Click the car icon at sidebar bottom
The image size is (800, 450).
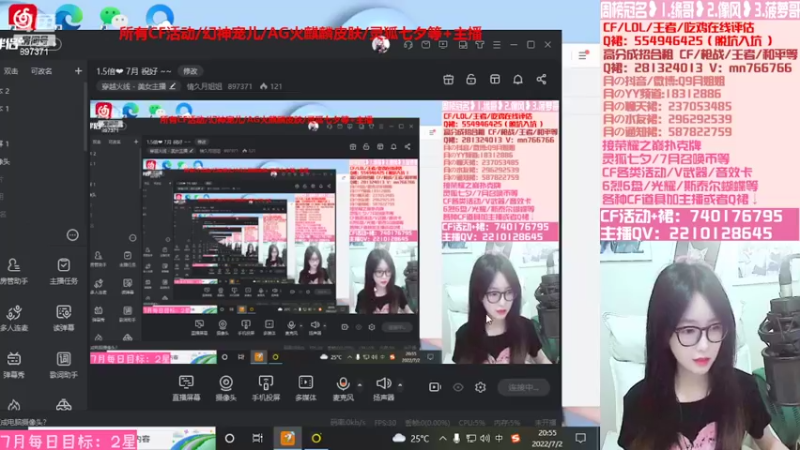(63, 406)
